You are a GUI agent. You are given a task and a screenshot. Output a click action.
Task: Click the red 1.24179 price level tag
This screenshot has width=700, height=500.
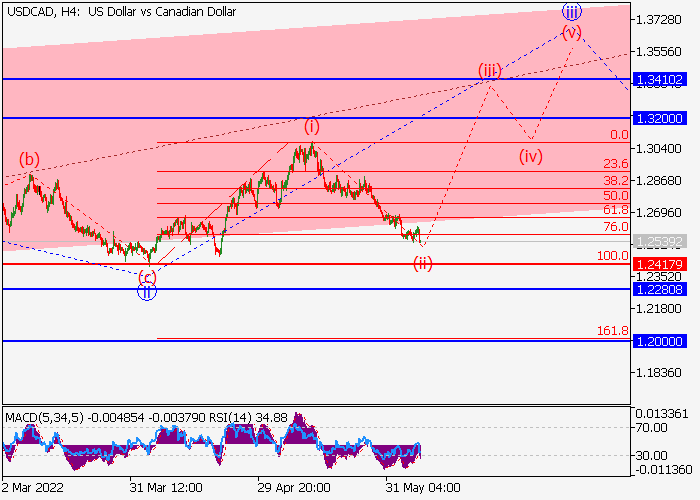pos(659,264)
